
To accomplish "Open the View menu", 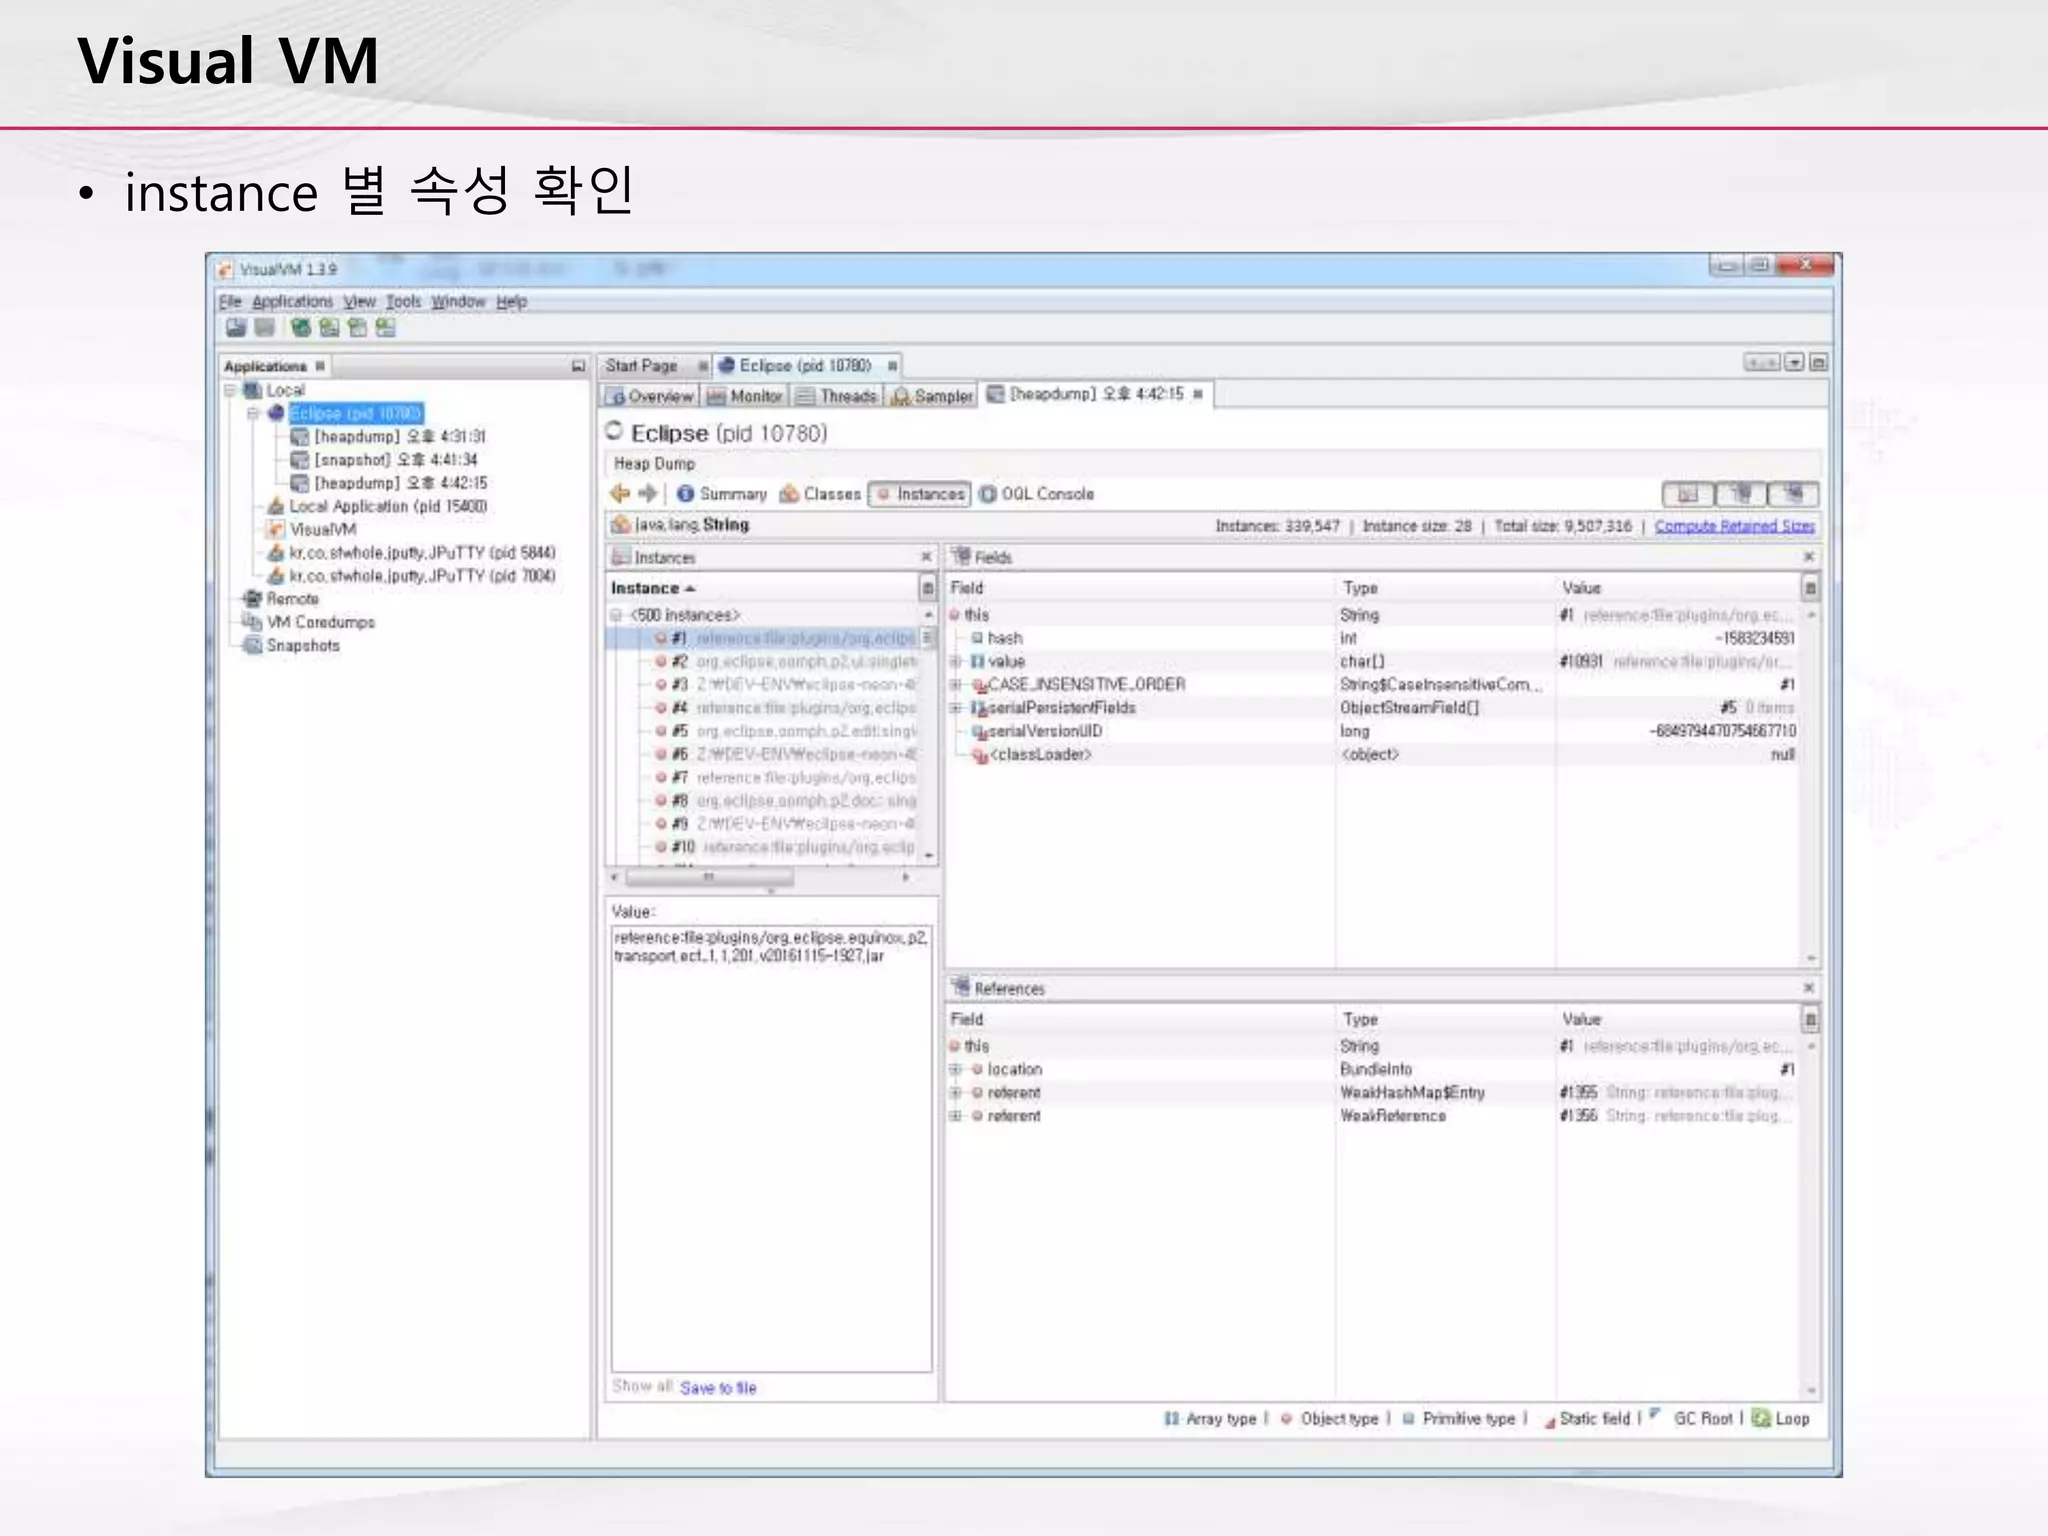I will coord(359,302).
